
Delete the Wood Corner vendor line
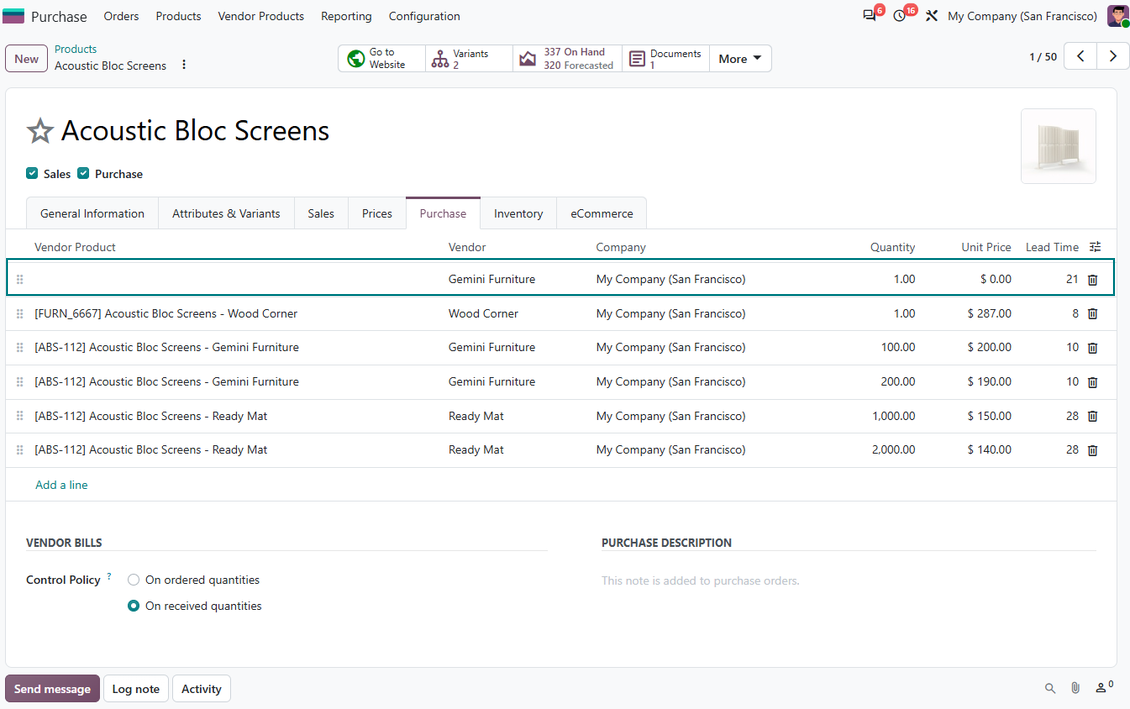pos(1092,314)
